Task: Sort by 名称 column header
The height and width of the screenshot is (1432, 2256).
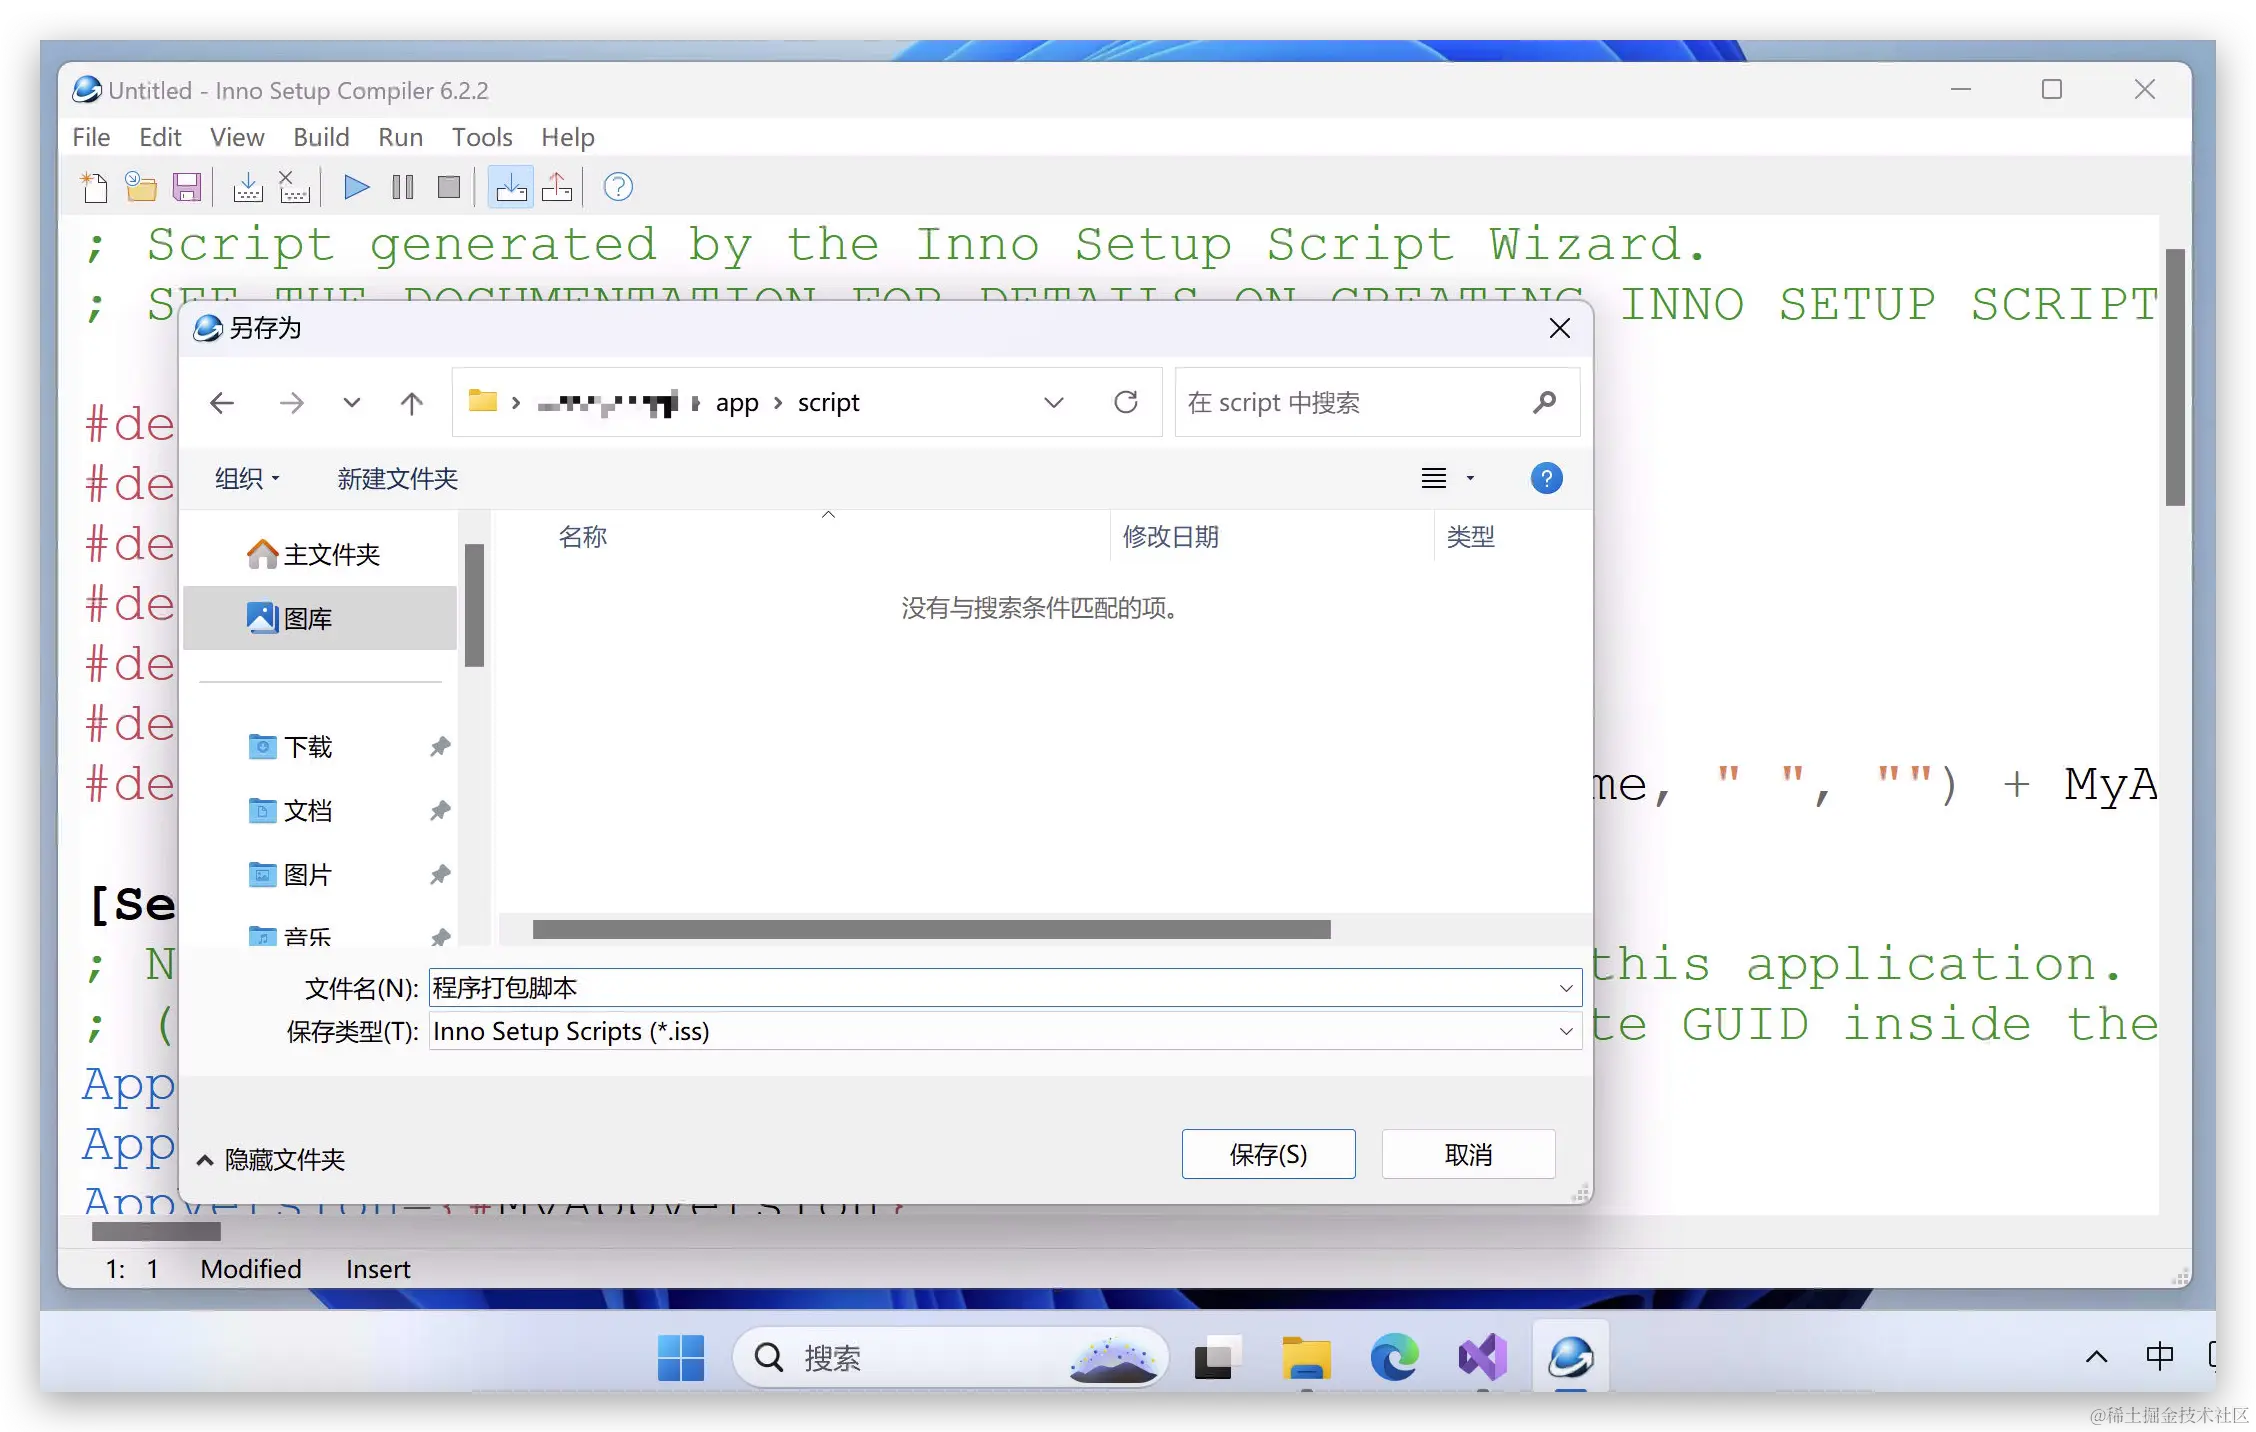Action: (x=583, y=537)
